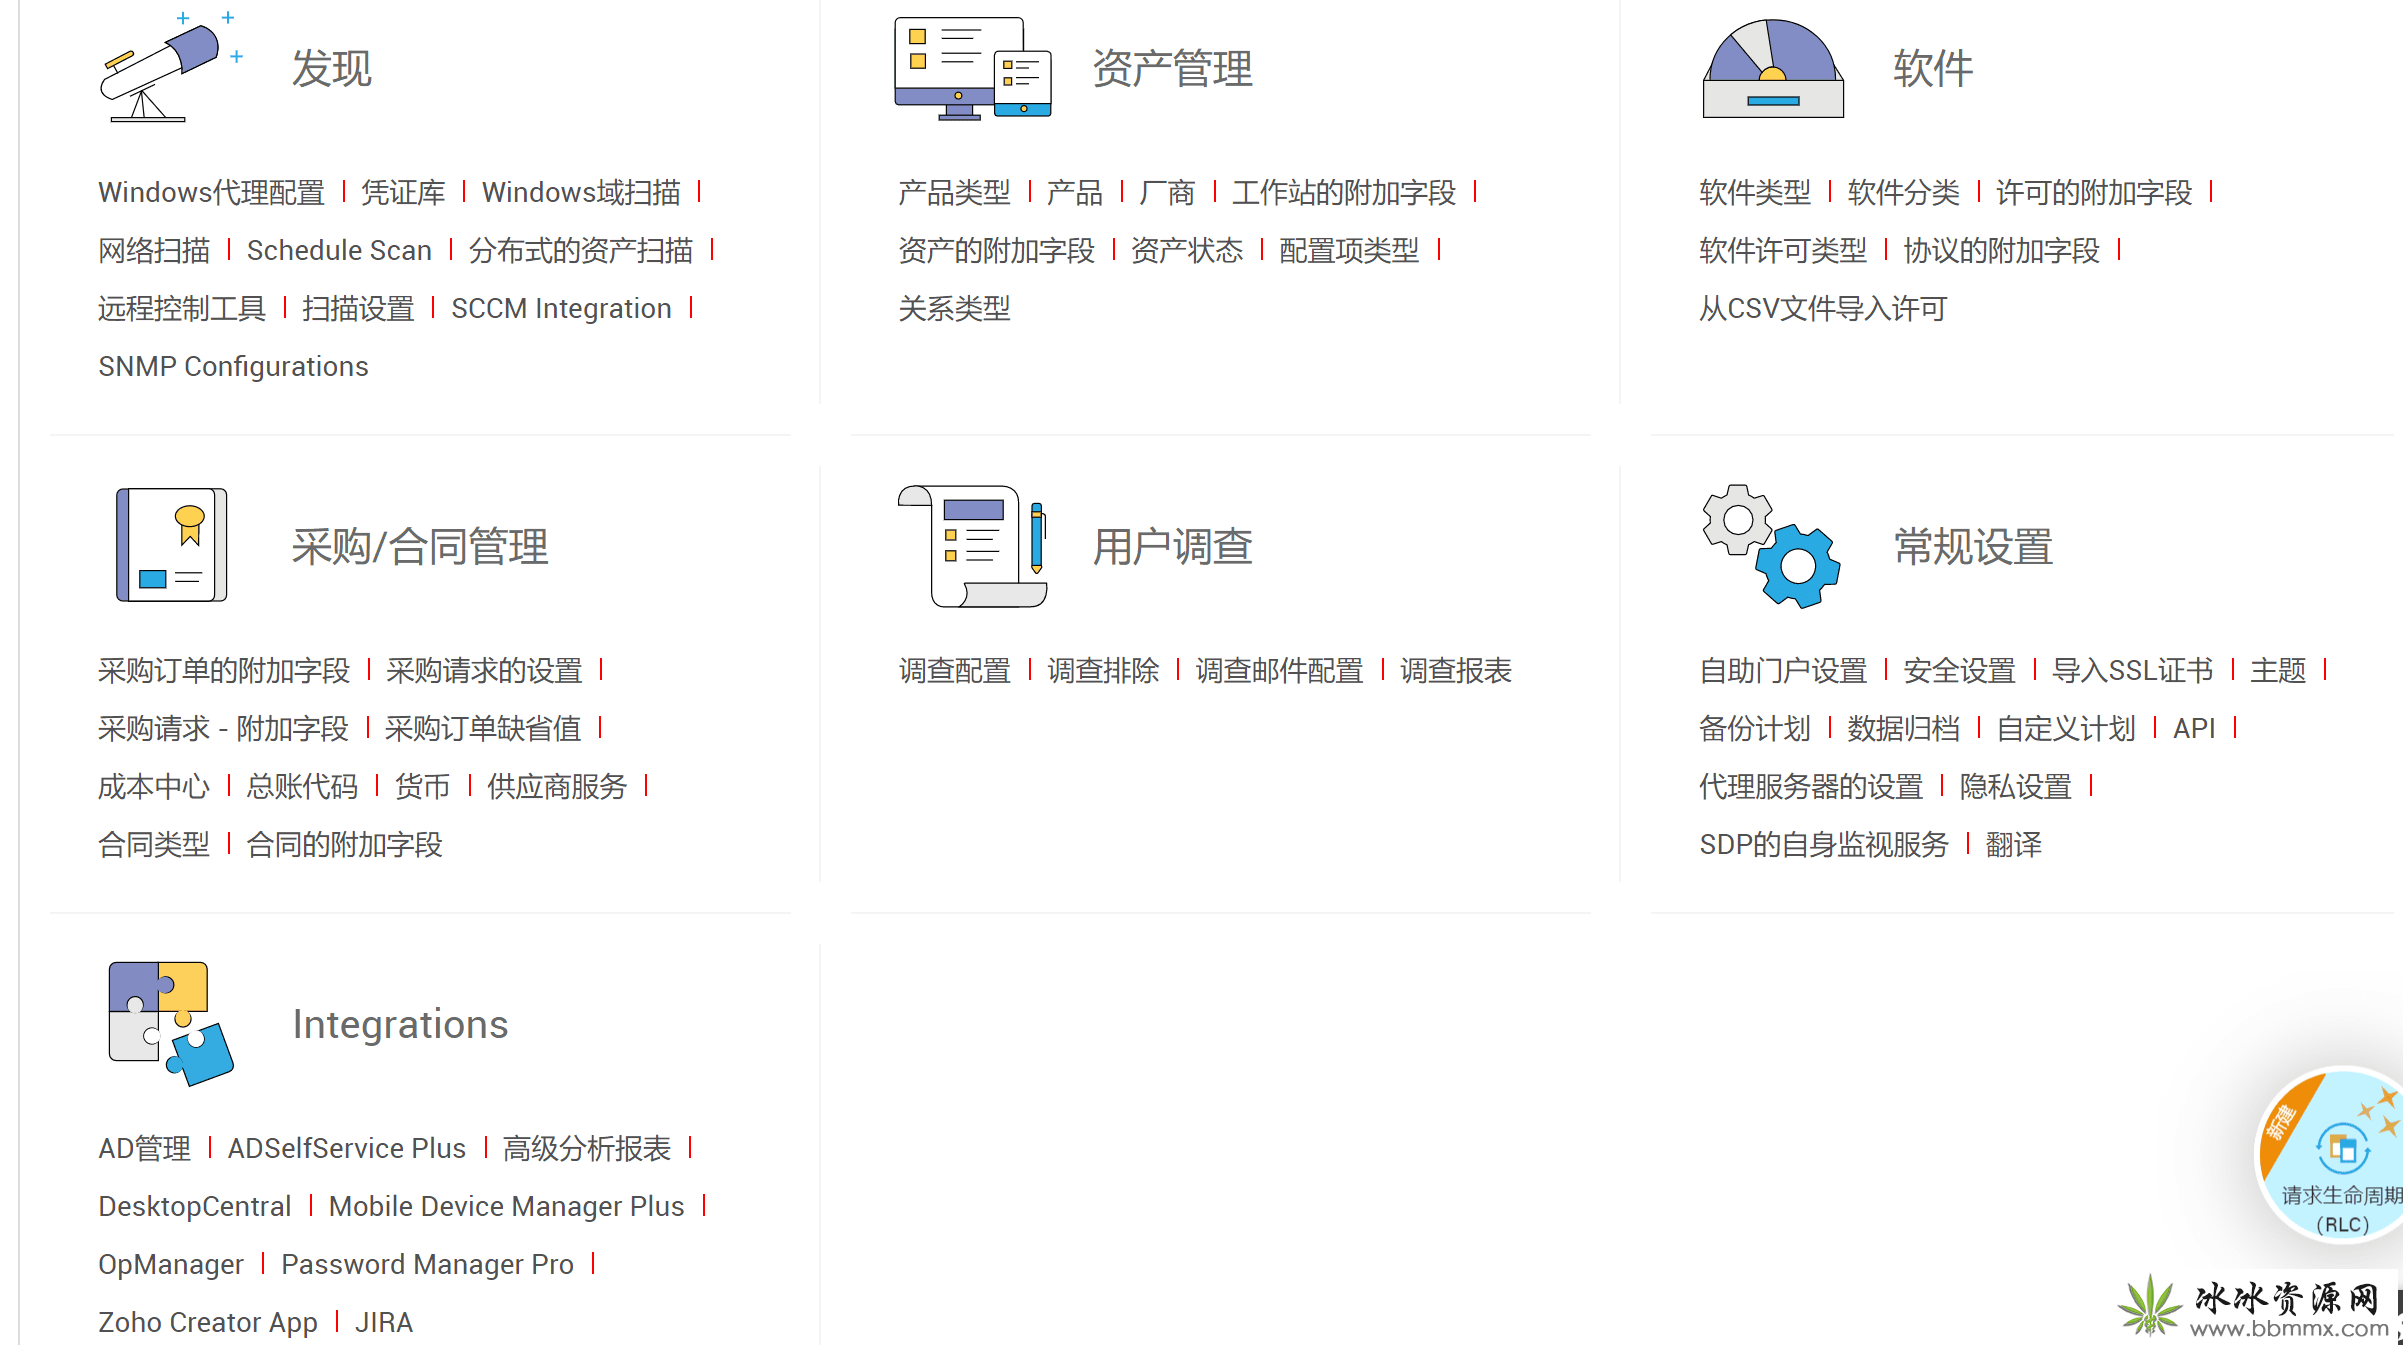Open 自助门户设置 link

[1783, 670]
